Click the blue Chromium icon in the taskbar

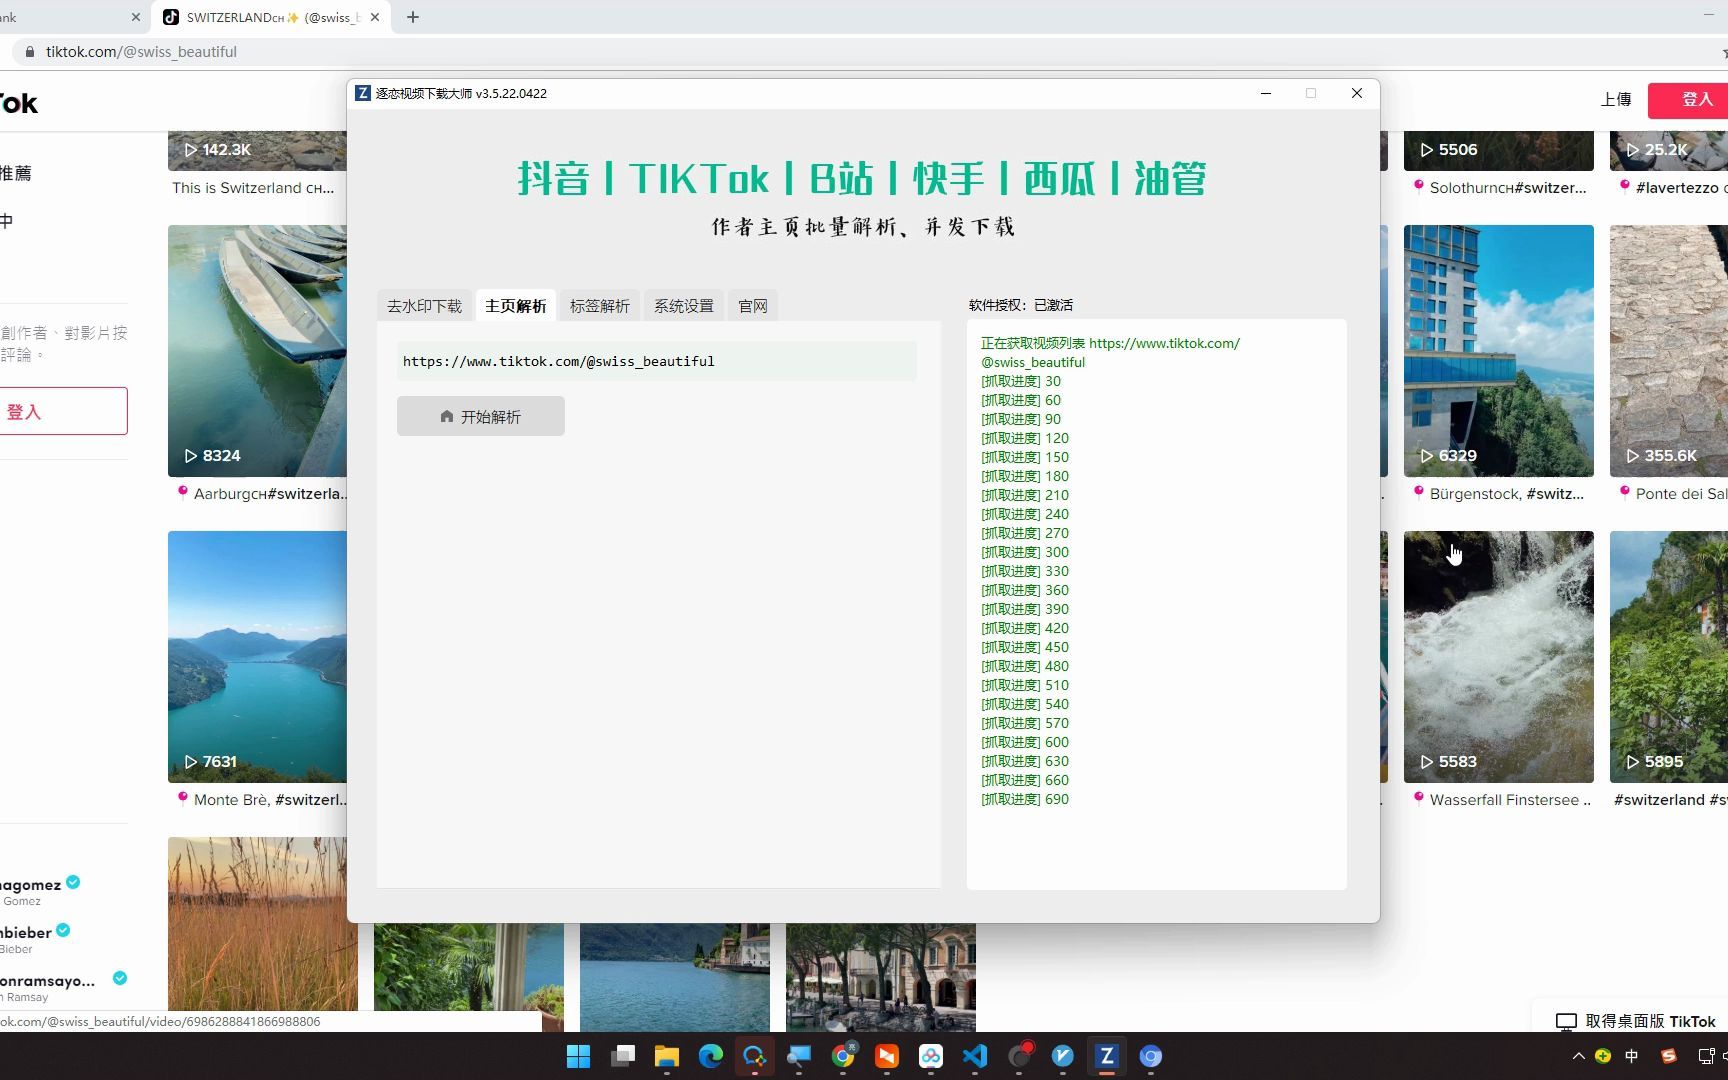pos(1151,1056)
